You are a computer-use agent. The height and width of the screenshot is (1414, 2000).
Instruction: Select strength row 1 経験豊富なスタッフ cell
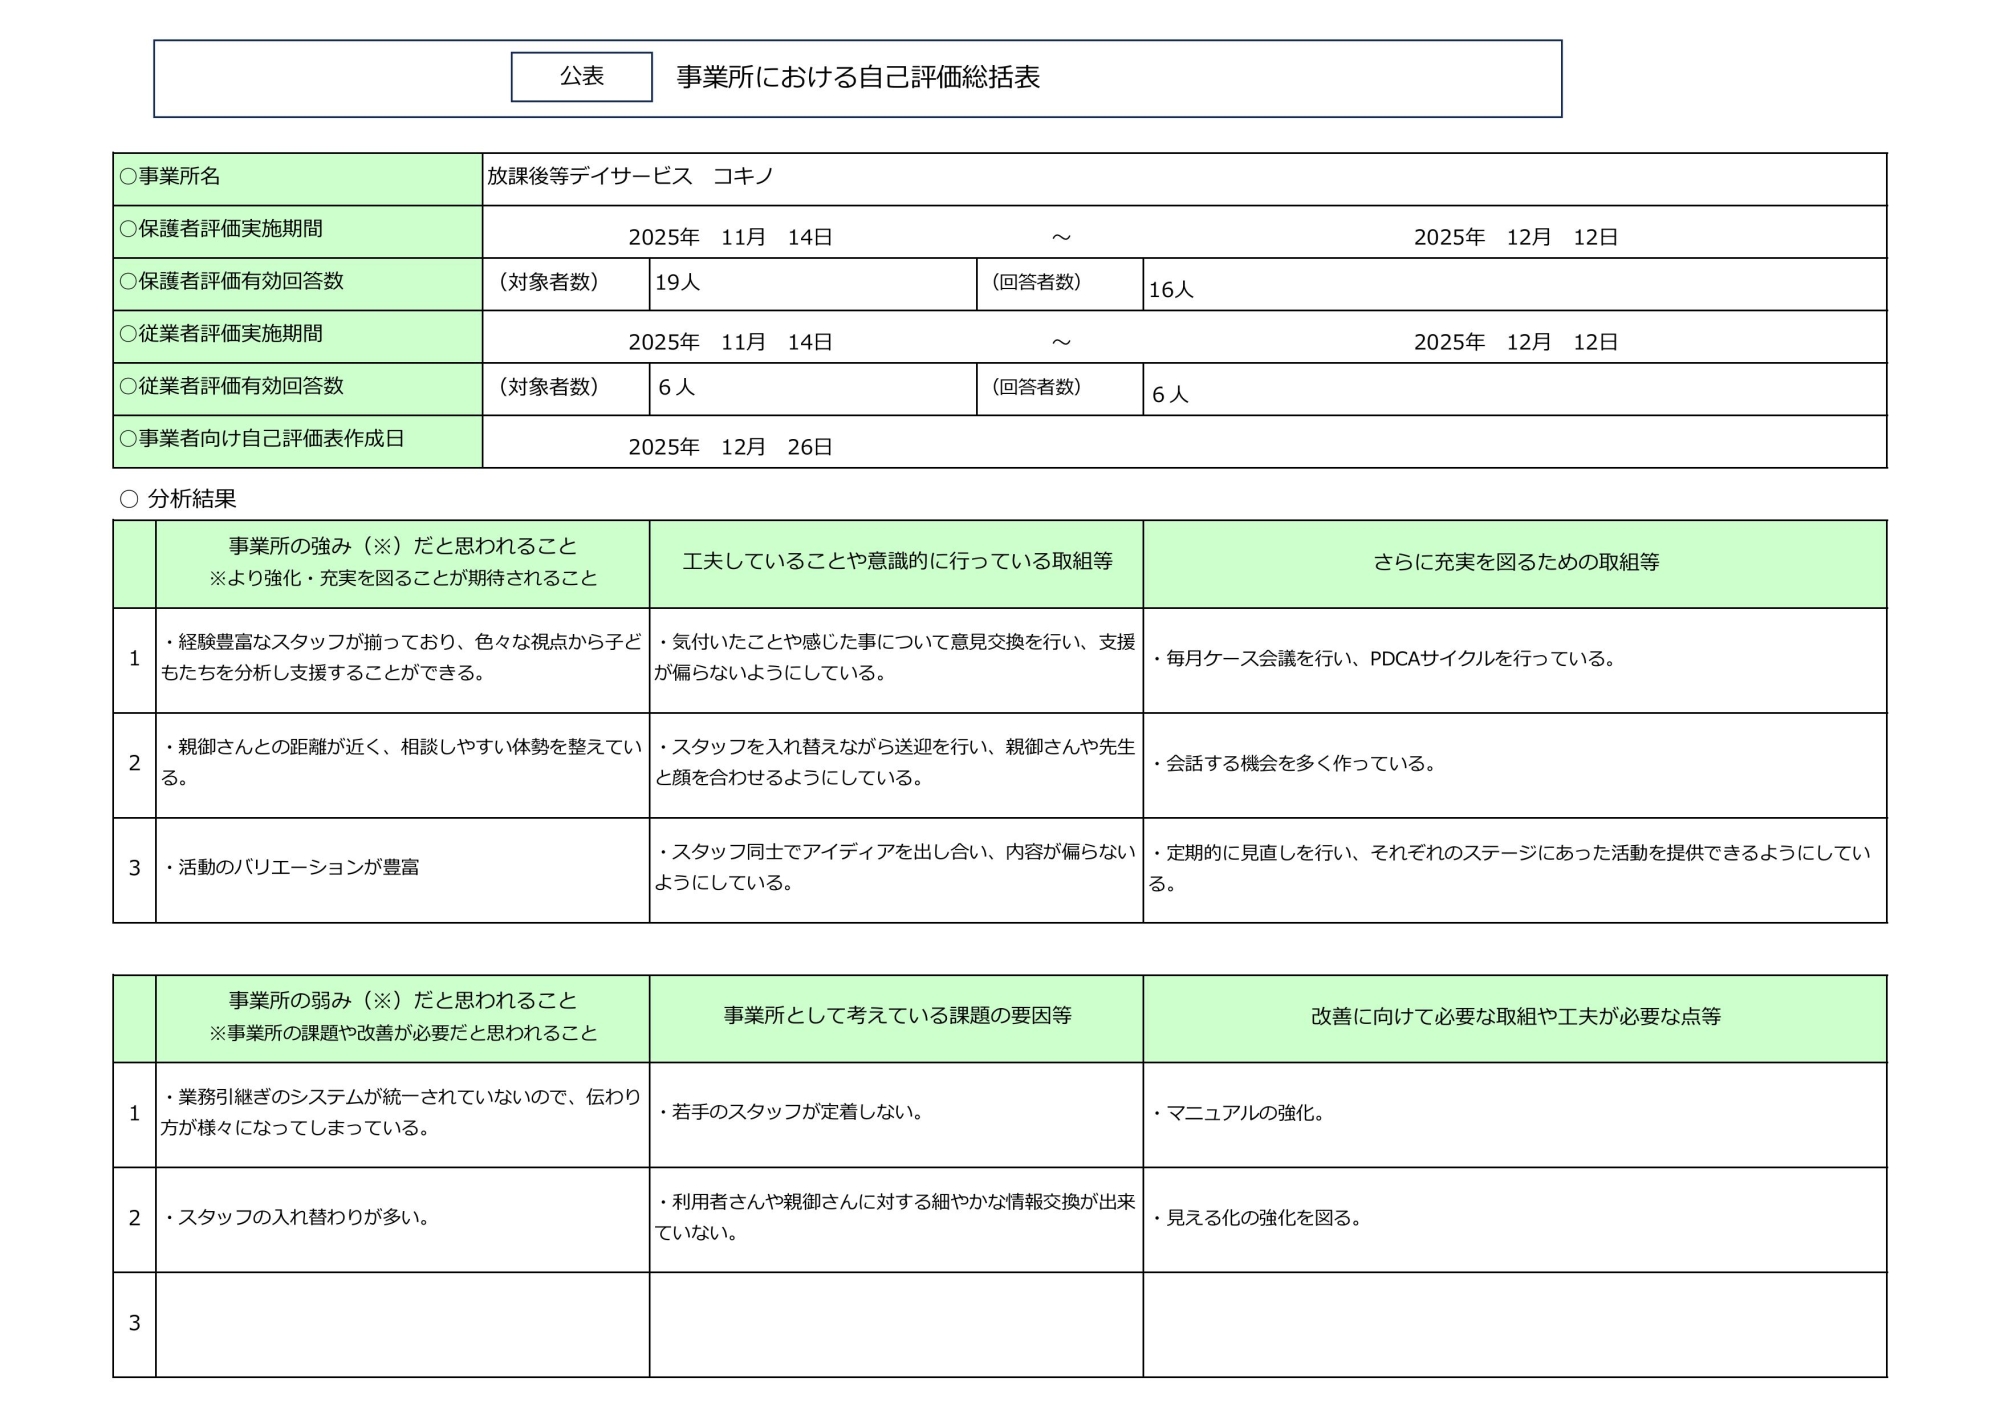point(402,658)
